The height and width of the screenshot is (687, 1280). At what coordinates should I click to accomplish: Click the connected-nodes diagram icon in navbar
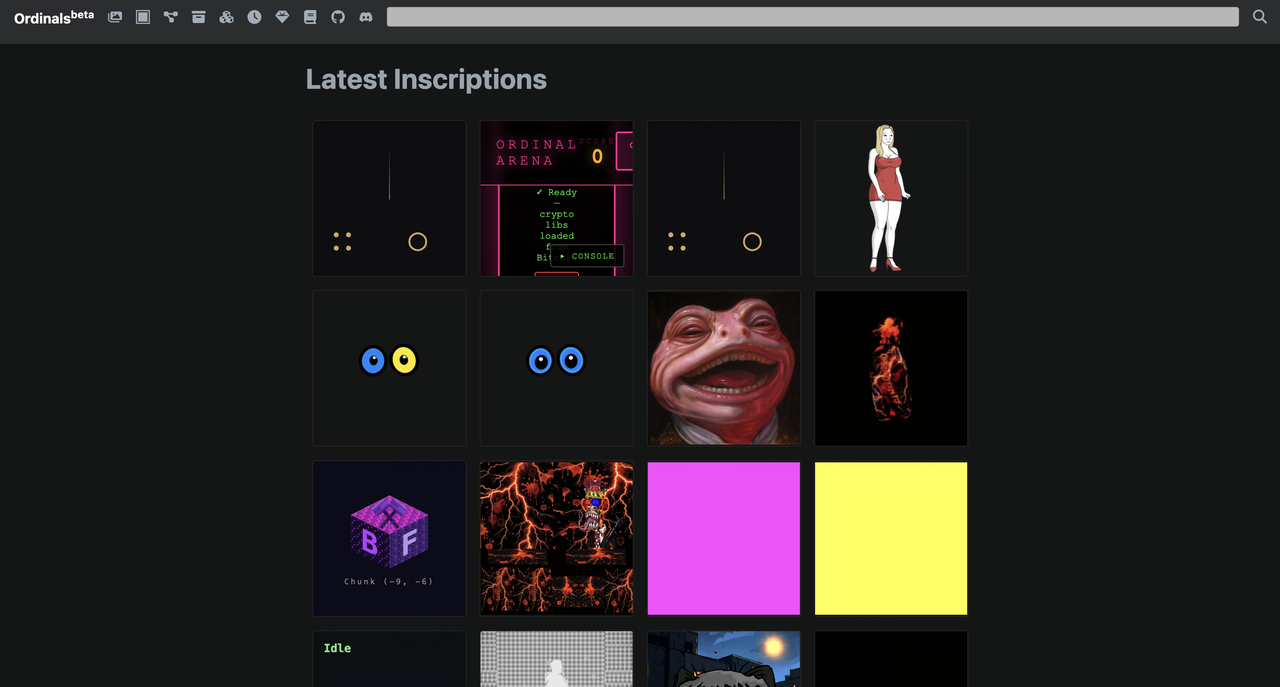point(171,17)
